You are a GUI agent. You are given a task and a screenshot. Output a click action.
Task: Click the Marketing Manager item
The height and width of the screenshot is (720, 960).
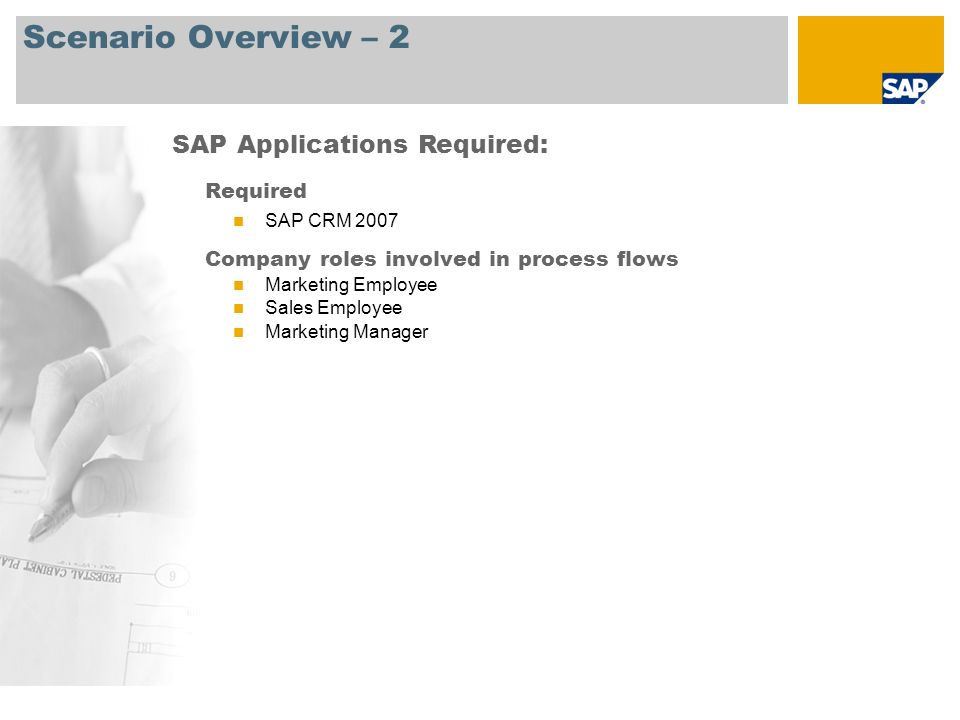tap(347, 332)
